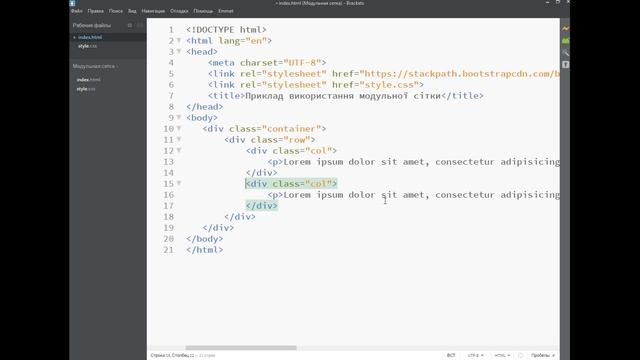640x360 pixels.
Task: Click line number 14 in the gutter
Action: (x=169, y=173)
